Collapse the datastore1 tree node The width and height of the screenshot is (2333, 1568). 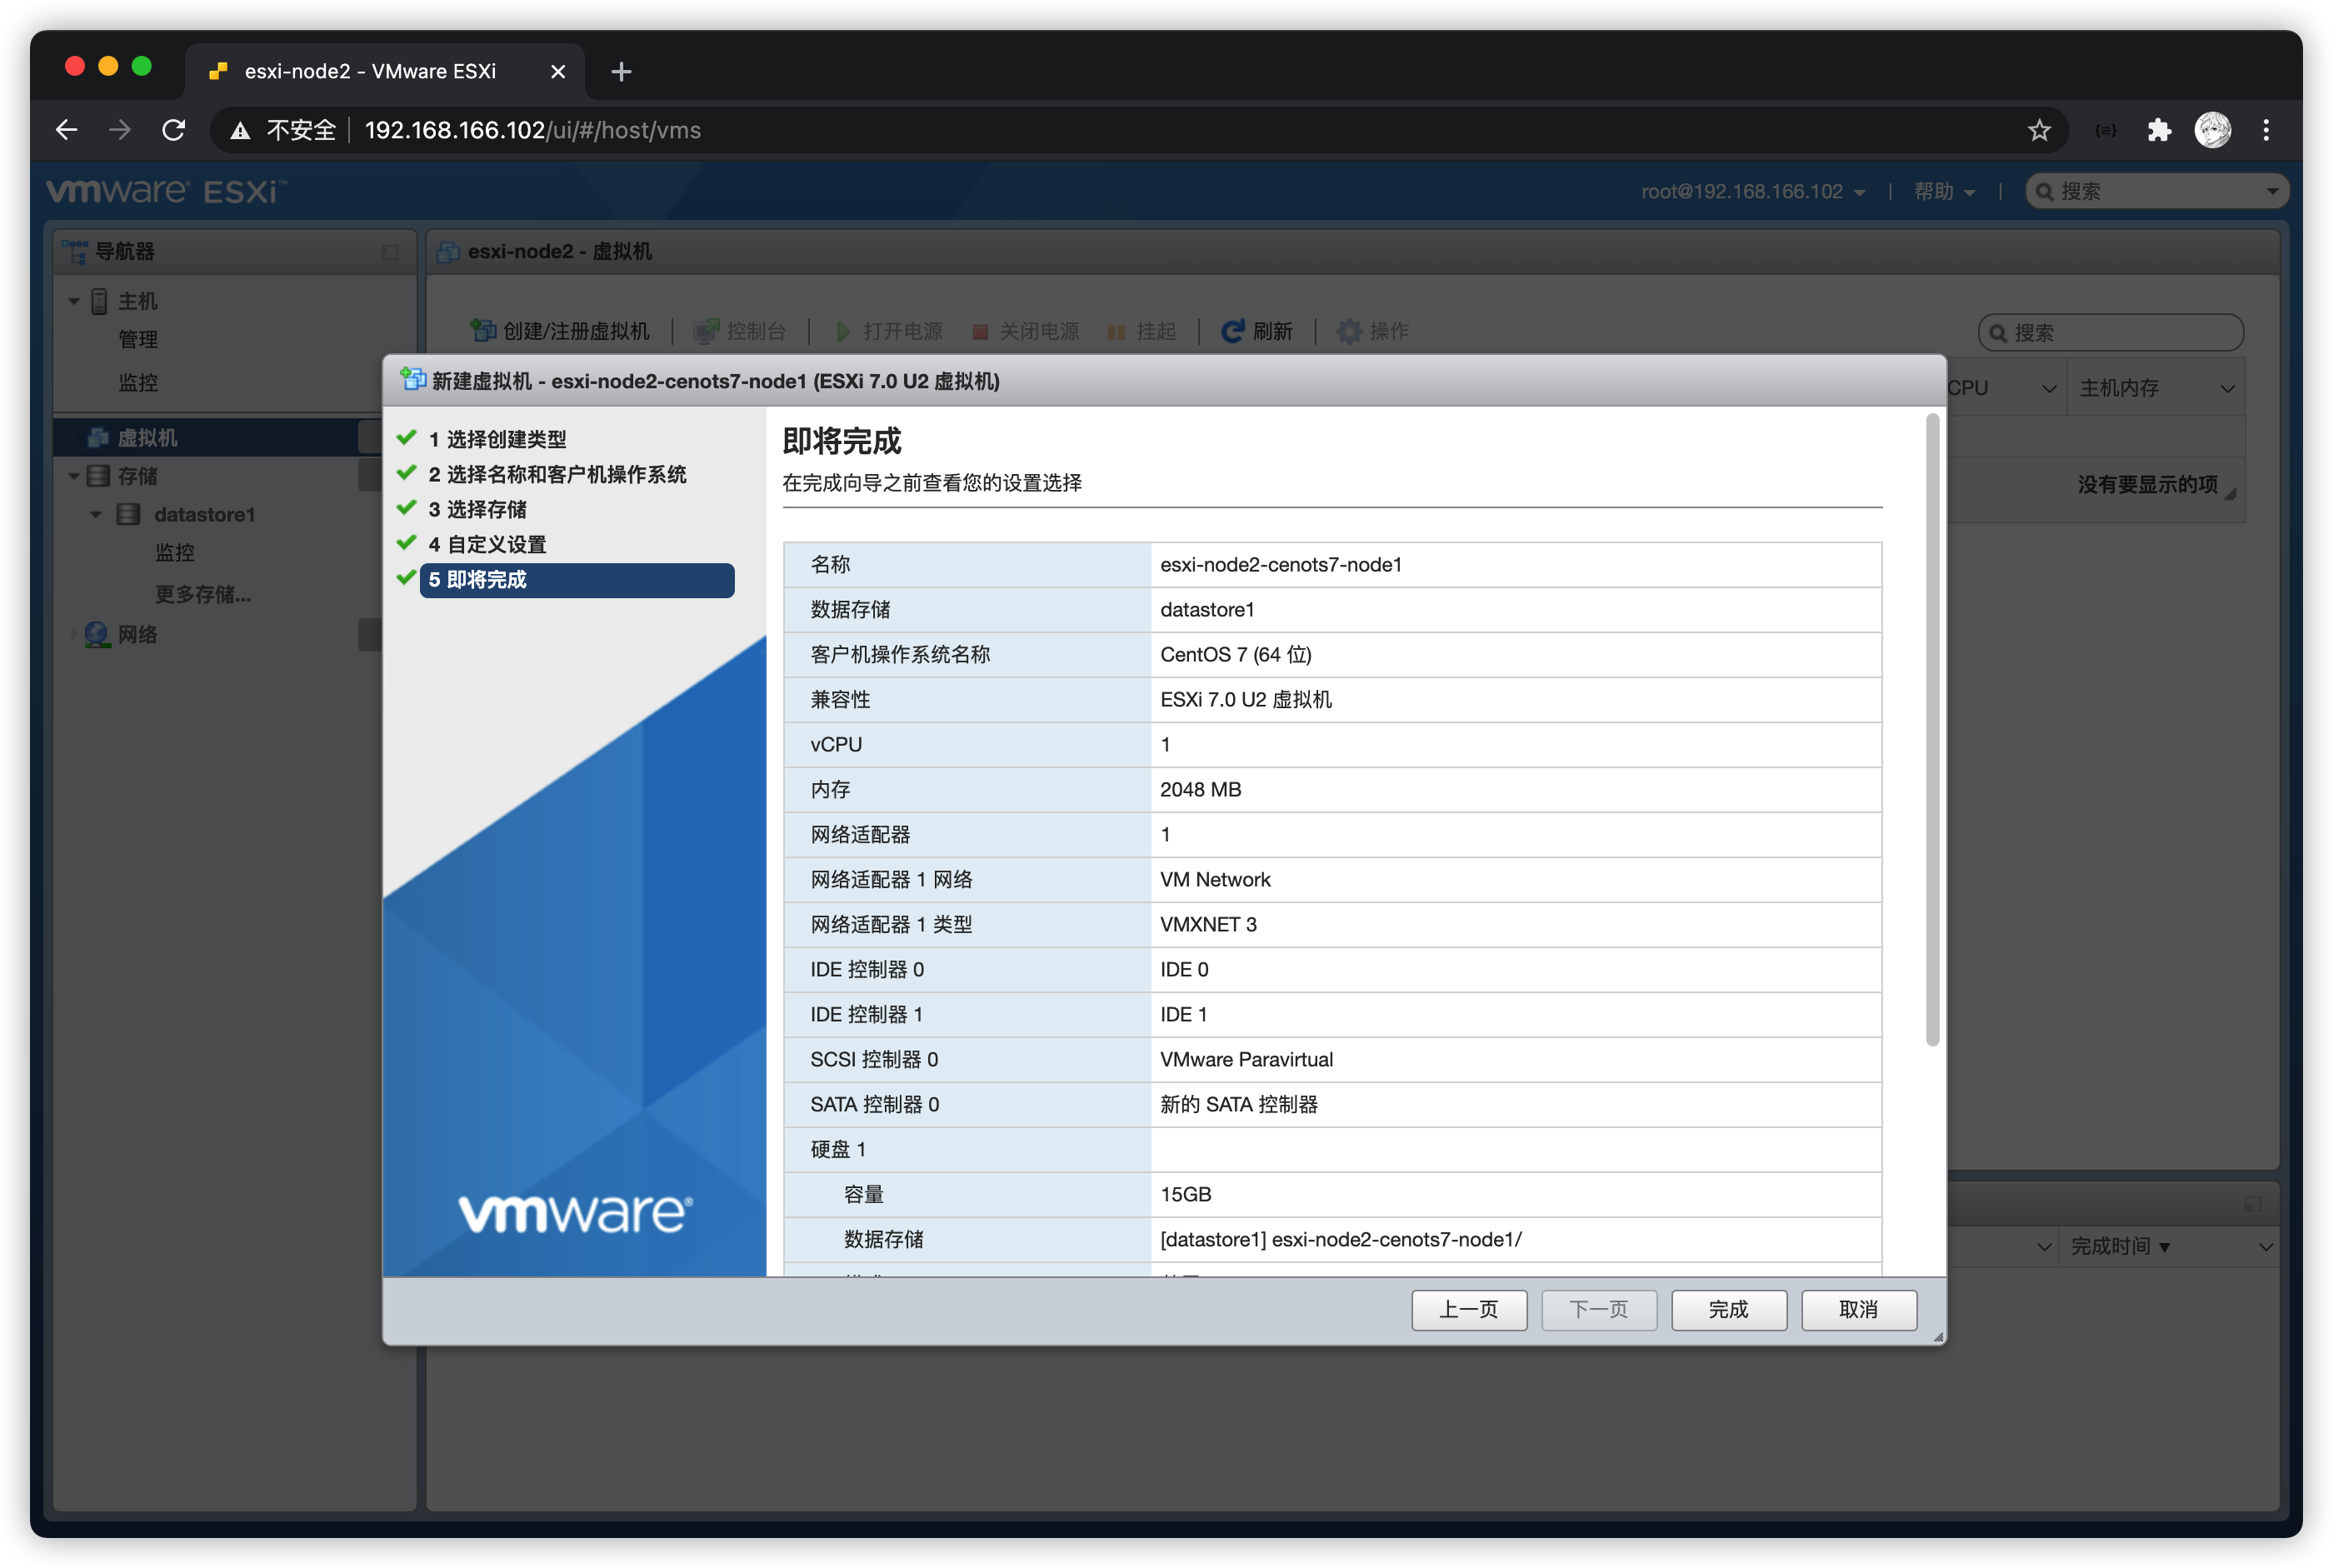96,515
